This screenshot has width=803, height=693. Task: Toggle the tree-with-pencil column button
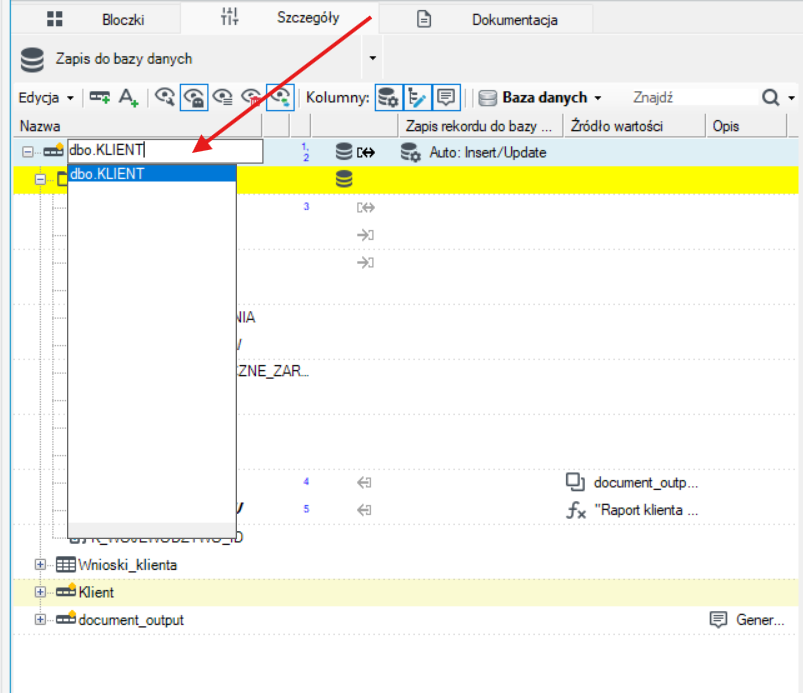[x=417, y=97]
